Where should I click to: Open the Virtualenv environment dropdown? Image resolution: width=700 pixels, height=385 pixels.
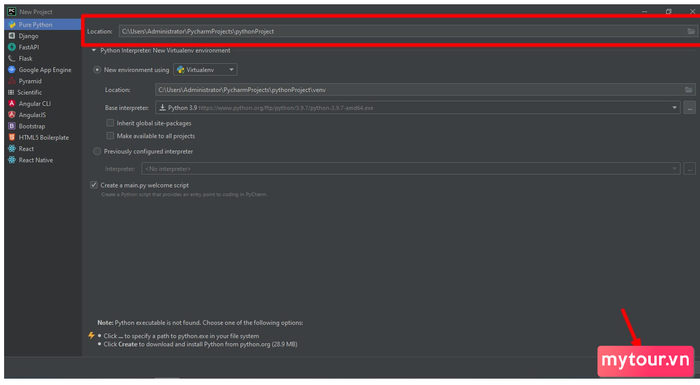click(205, 70)
